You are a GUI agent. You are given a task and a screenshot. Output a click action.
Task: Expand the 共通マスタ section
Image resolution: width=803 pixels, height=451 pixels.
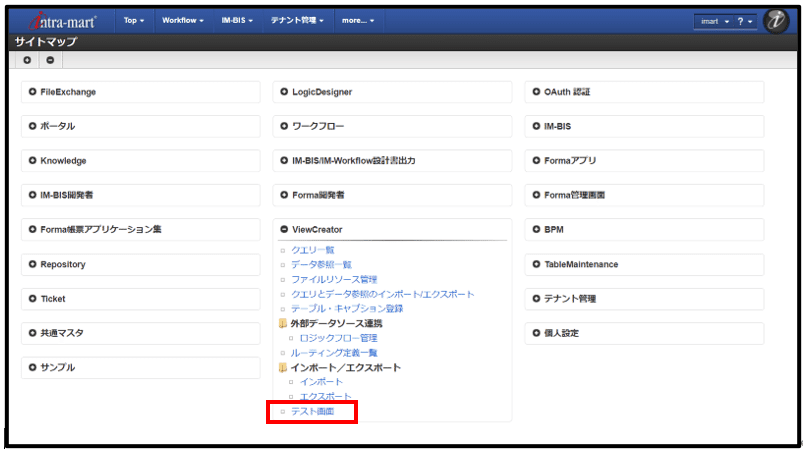140,333
